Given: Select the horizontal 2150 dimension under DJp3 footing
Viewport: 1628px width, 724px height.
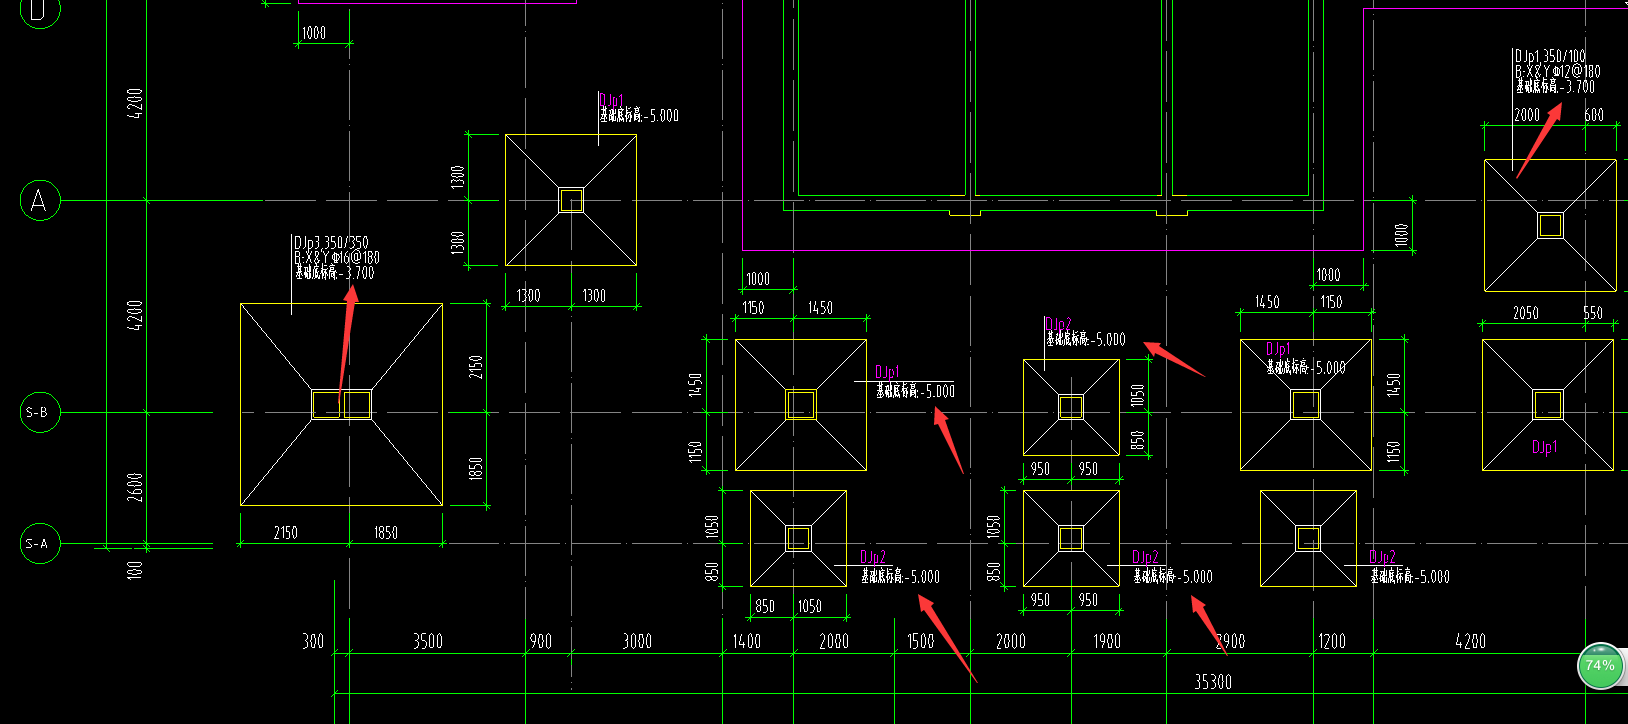Looking at the screenshot, I should pyautogui.click(x=285, y=533).
